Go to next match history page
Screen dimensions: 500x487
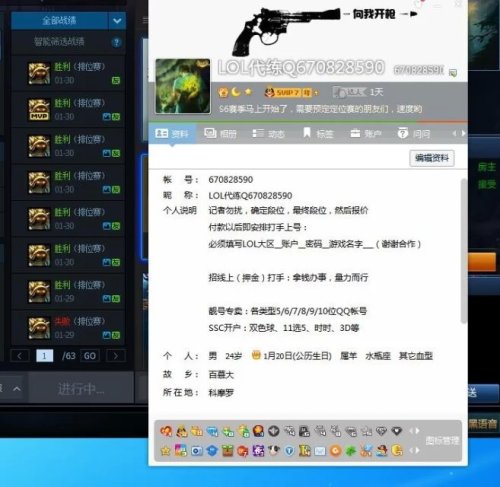click(116, 356)
